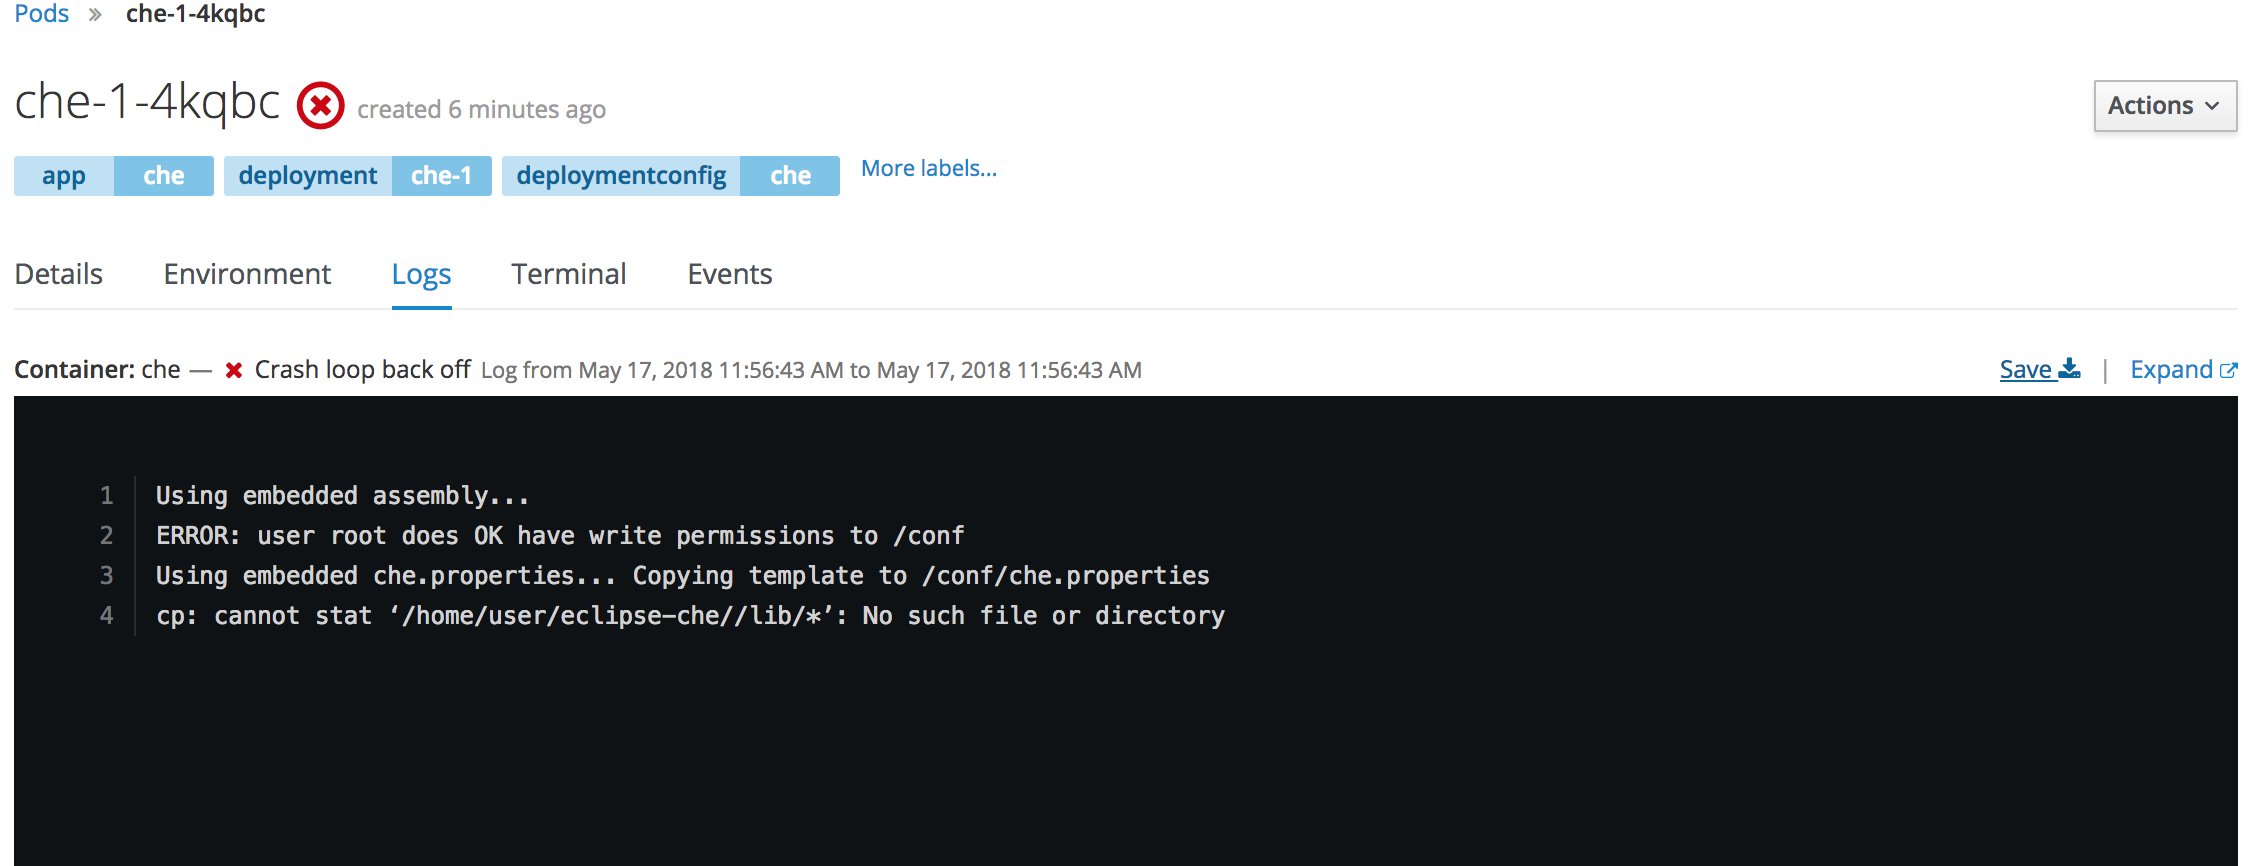Viewport: 2250px width, 866px height.
Task: Navigate back using the Pods breadcrumb link
Action: [x=40, y=13]
